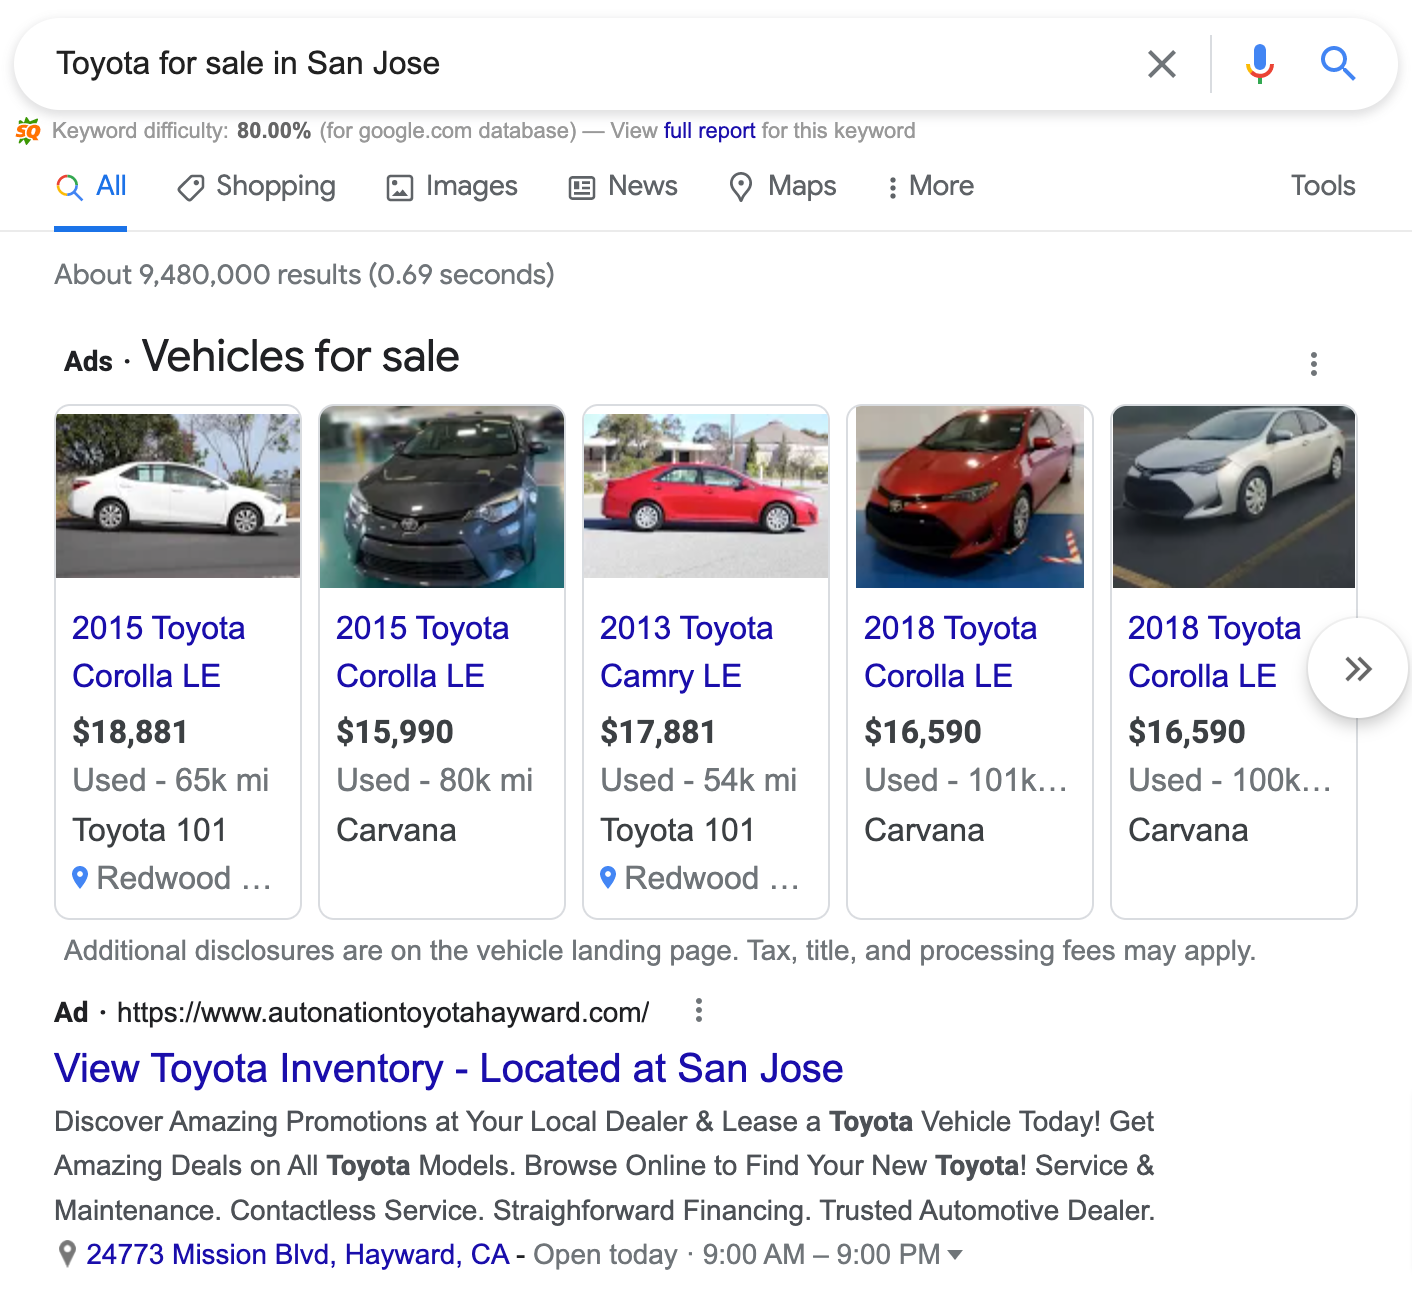Open the 2013 Toyota Camry LE listing
This screenshot has height=1308, width=1412.
pos(687,652)
